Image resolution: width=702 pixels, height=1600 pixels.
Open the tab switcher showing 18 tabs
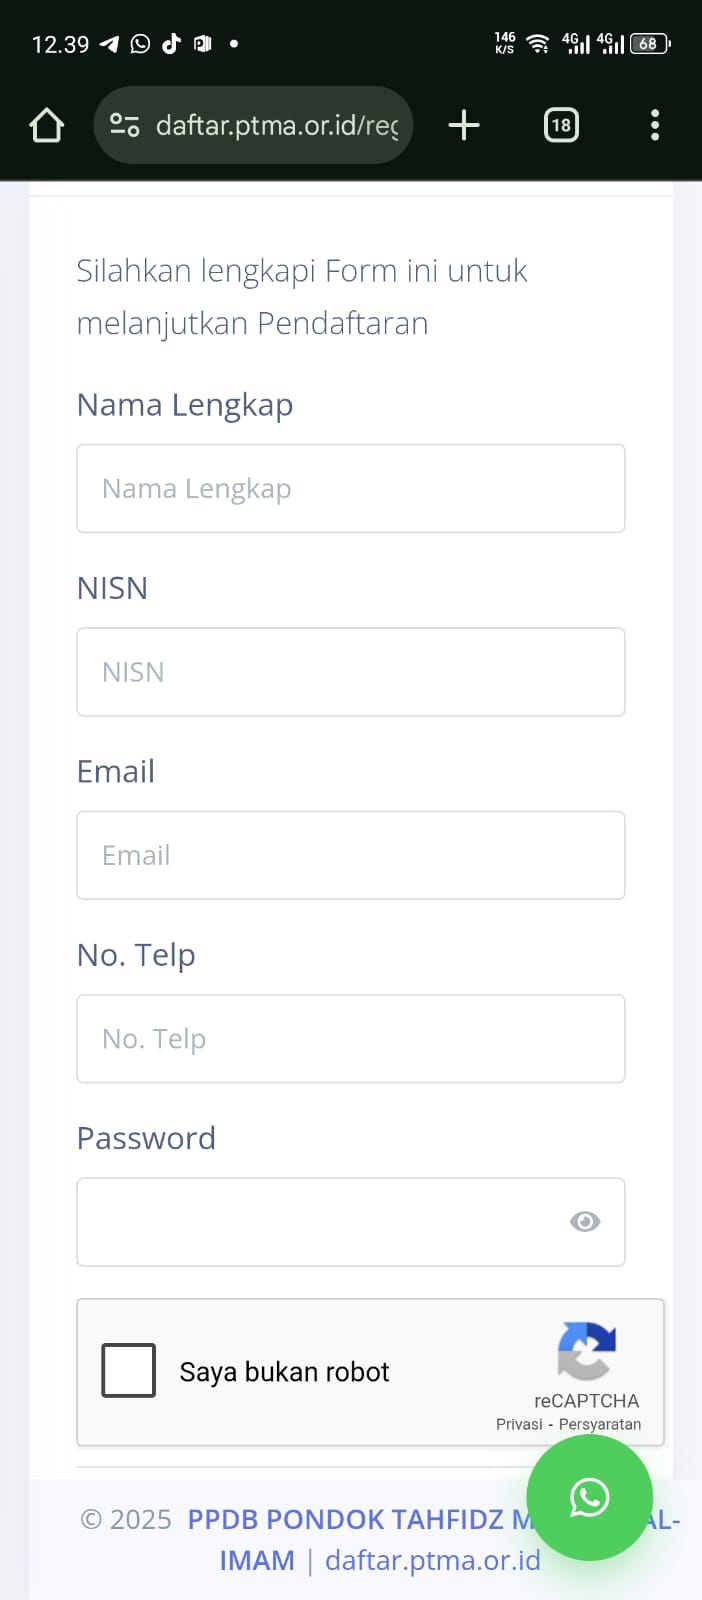click(x=561, y=125)
